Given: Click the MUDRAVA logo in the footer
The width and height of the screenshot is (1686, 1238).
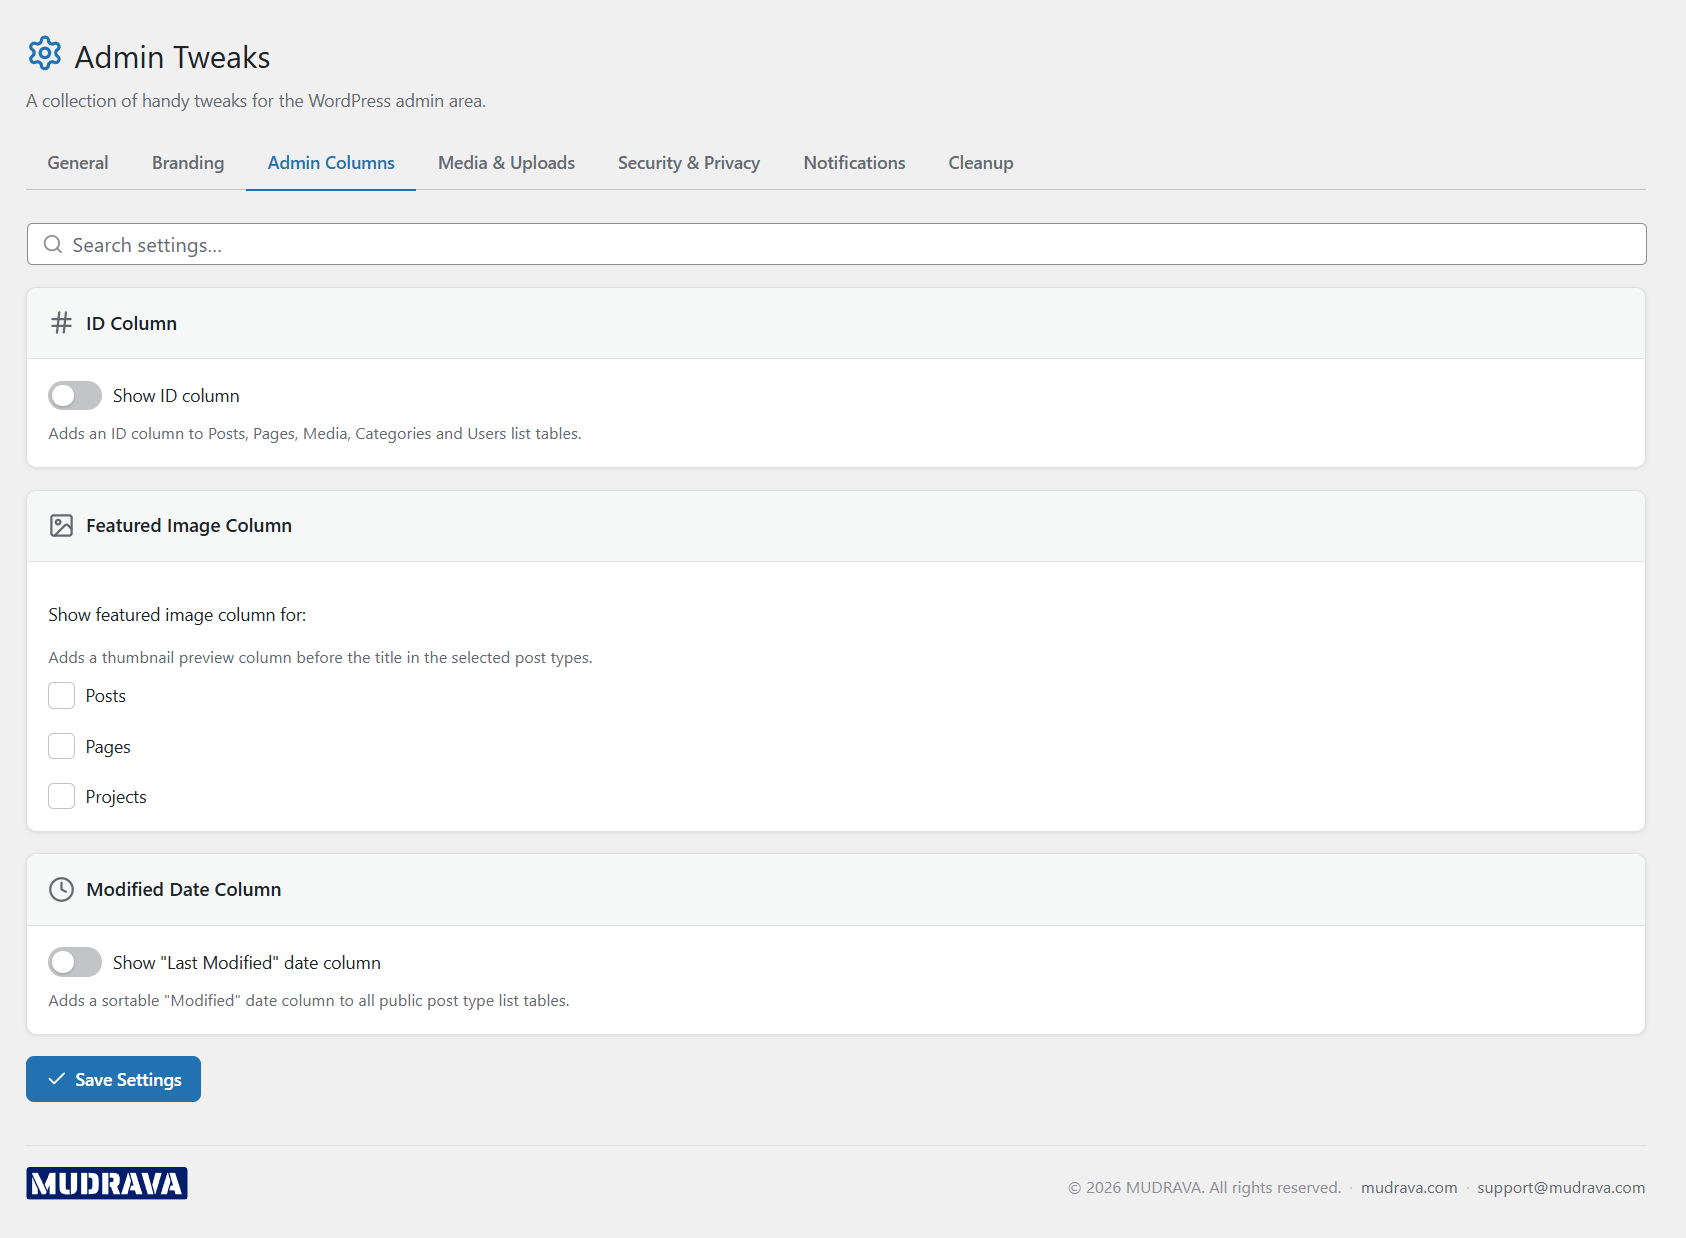Looking at the screenshot, I should coord(106,1183).
